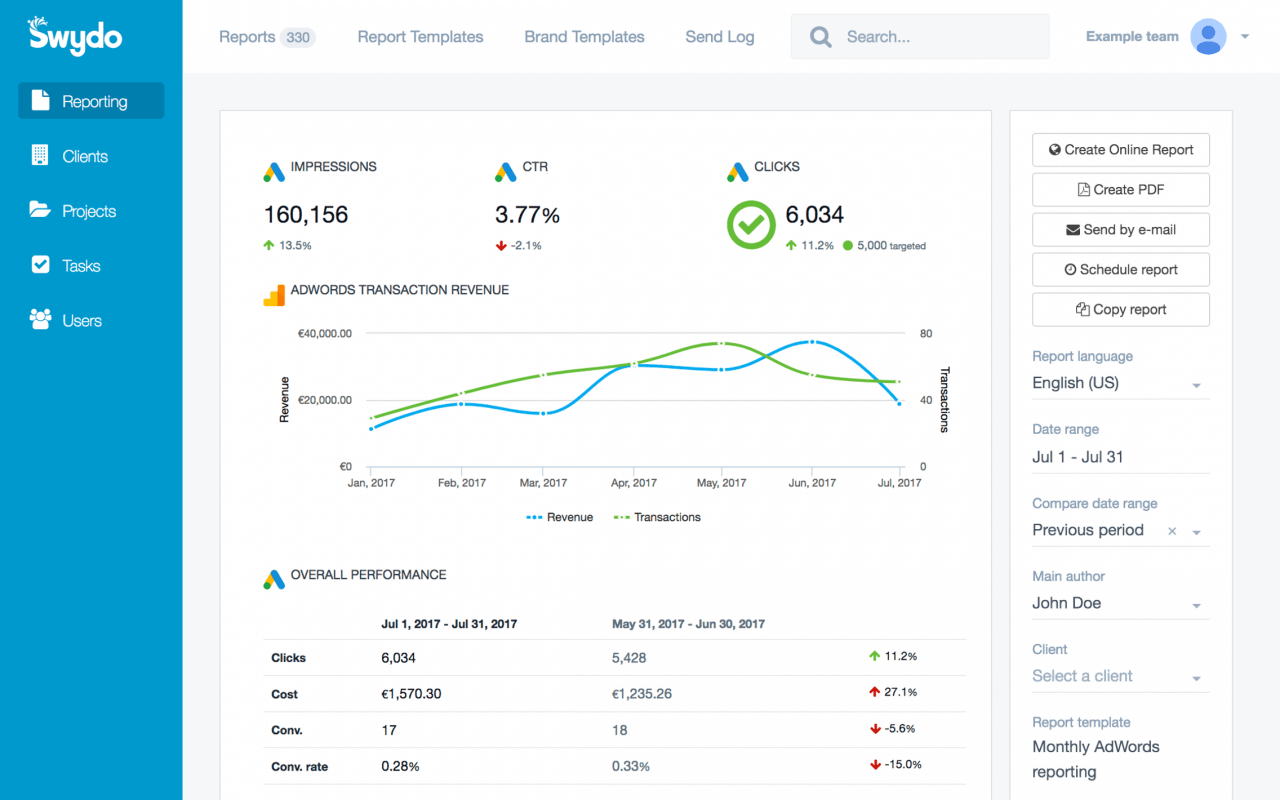
Task: Open the Select a client dropdown
Action: coord(1196,676)
